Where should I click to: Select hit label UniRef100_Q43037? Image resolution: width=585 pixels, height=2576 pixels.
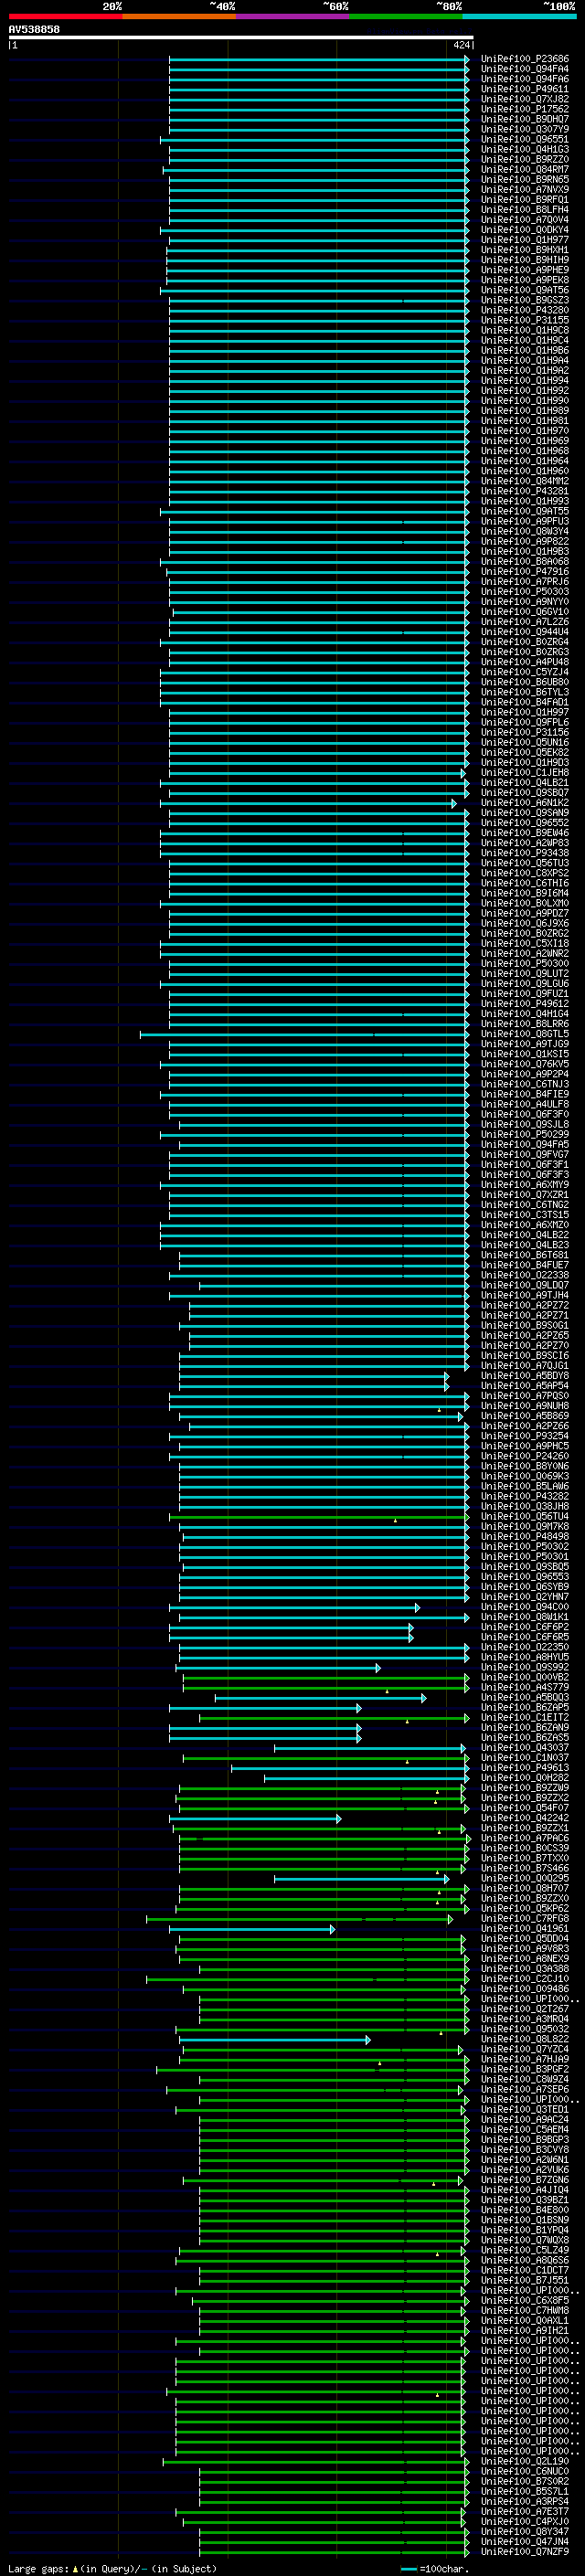(x=525, y=1748)
